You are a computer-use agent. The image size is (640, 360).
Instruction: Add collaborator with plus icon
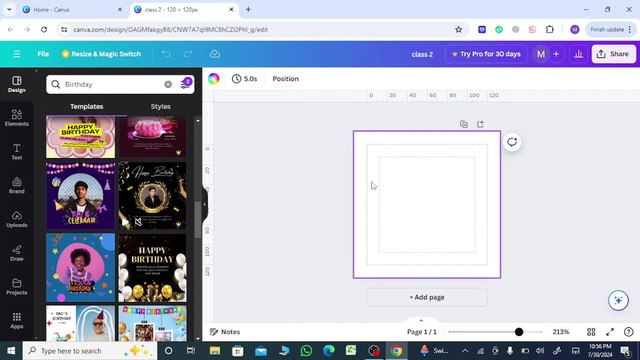[x=556, y=54]
